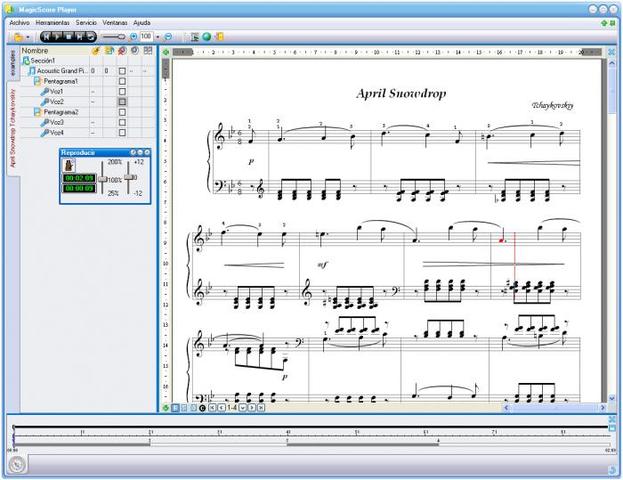Open the zoom percentage dropdown arrow

click(158, 37)
